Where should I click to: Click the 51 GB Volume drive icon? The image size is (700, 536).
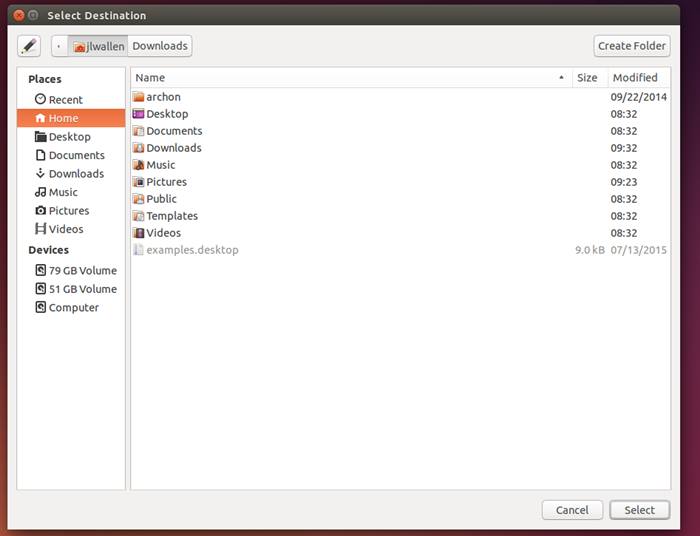[40, 288]
